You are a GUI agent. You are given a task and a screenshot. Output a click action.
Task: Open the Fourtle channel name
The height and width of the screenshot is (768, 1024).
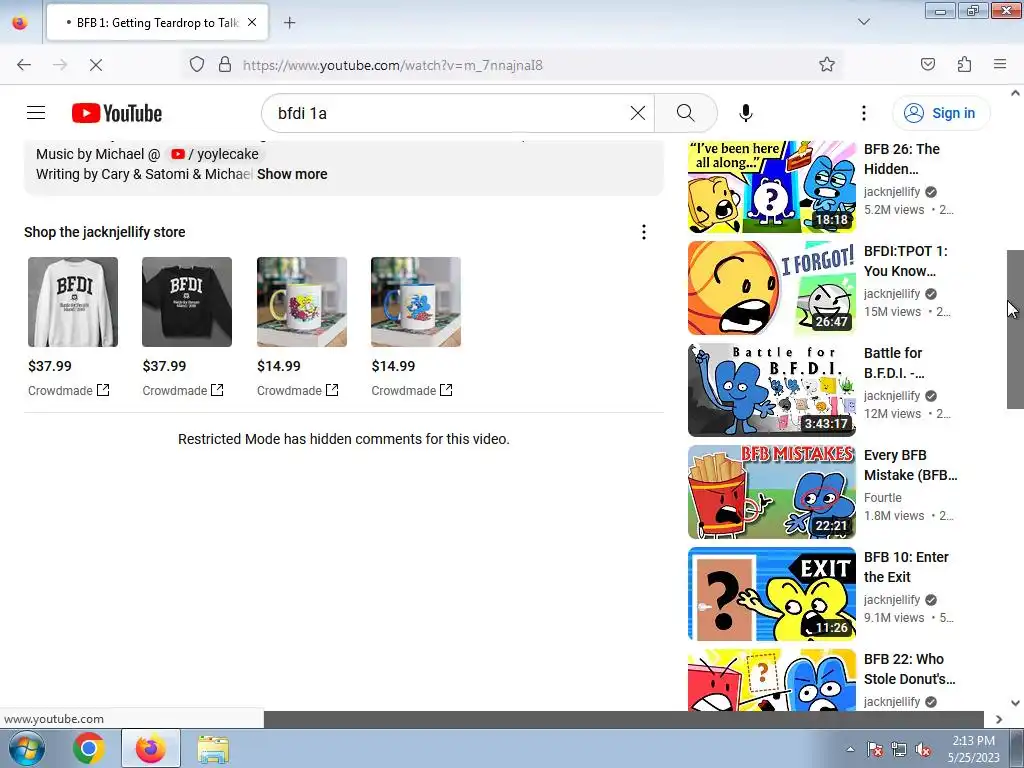[882, 498]
